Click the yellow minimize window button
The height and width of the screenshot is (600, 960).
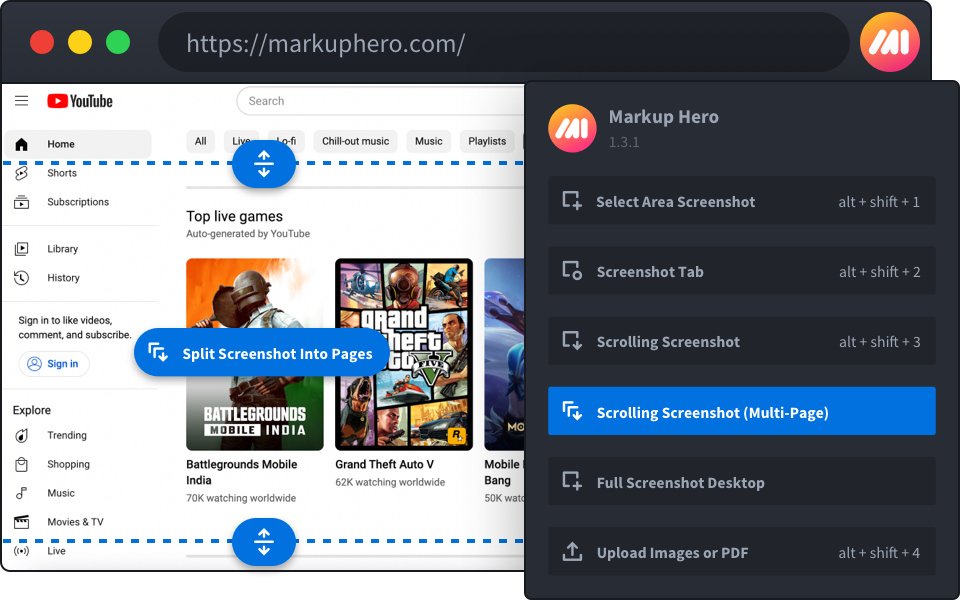coord(80,42)
